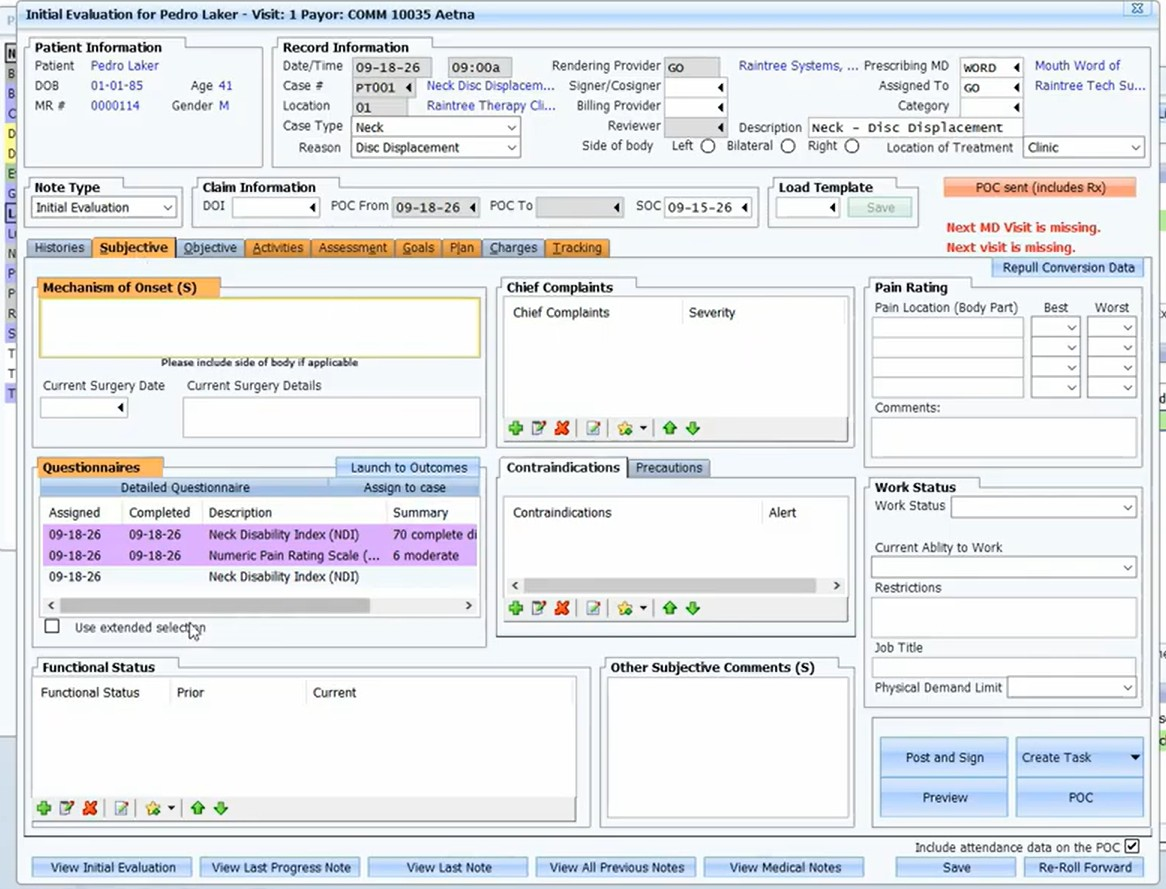1166x889 pixels.
Task: Click POC sent (includes Rx) status button
Action: coord(1040,187)
